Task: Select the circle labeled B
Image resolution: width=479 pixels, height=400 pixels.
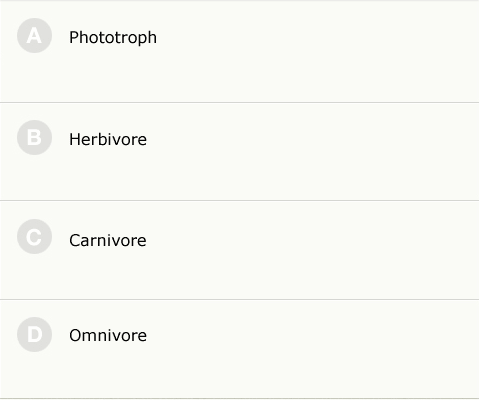Action: 34,137
